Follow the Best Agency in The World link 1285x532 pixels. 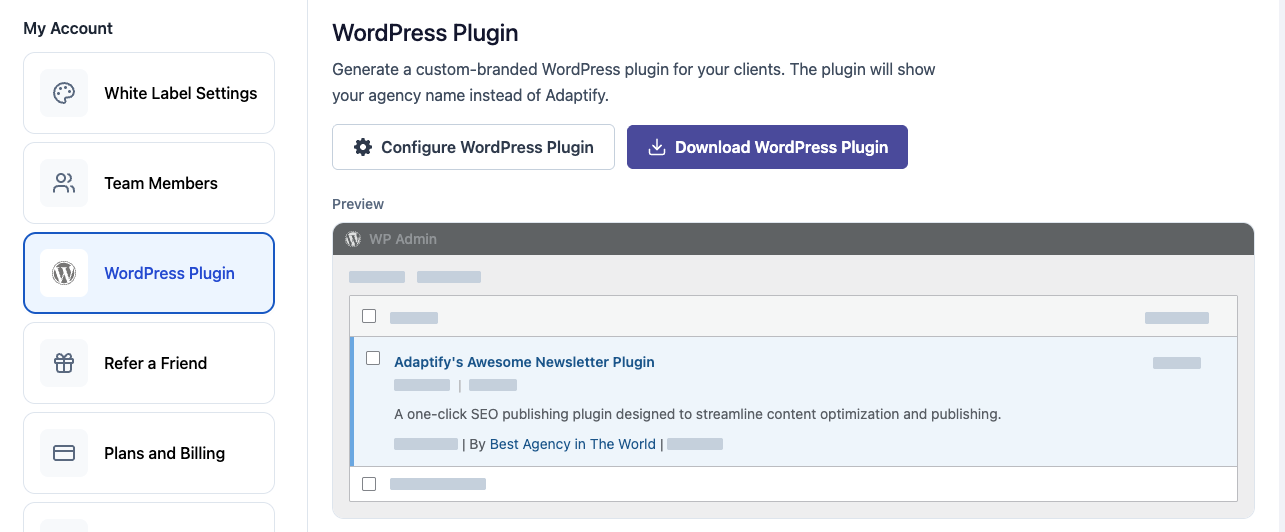click(572, 444)
